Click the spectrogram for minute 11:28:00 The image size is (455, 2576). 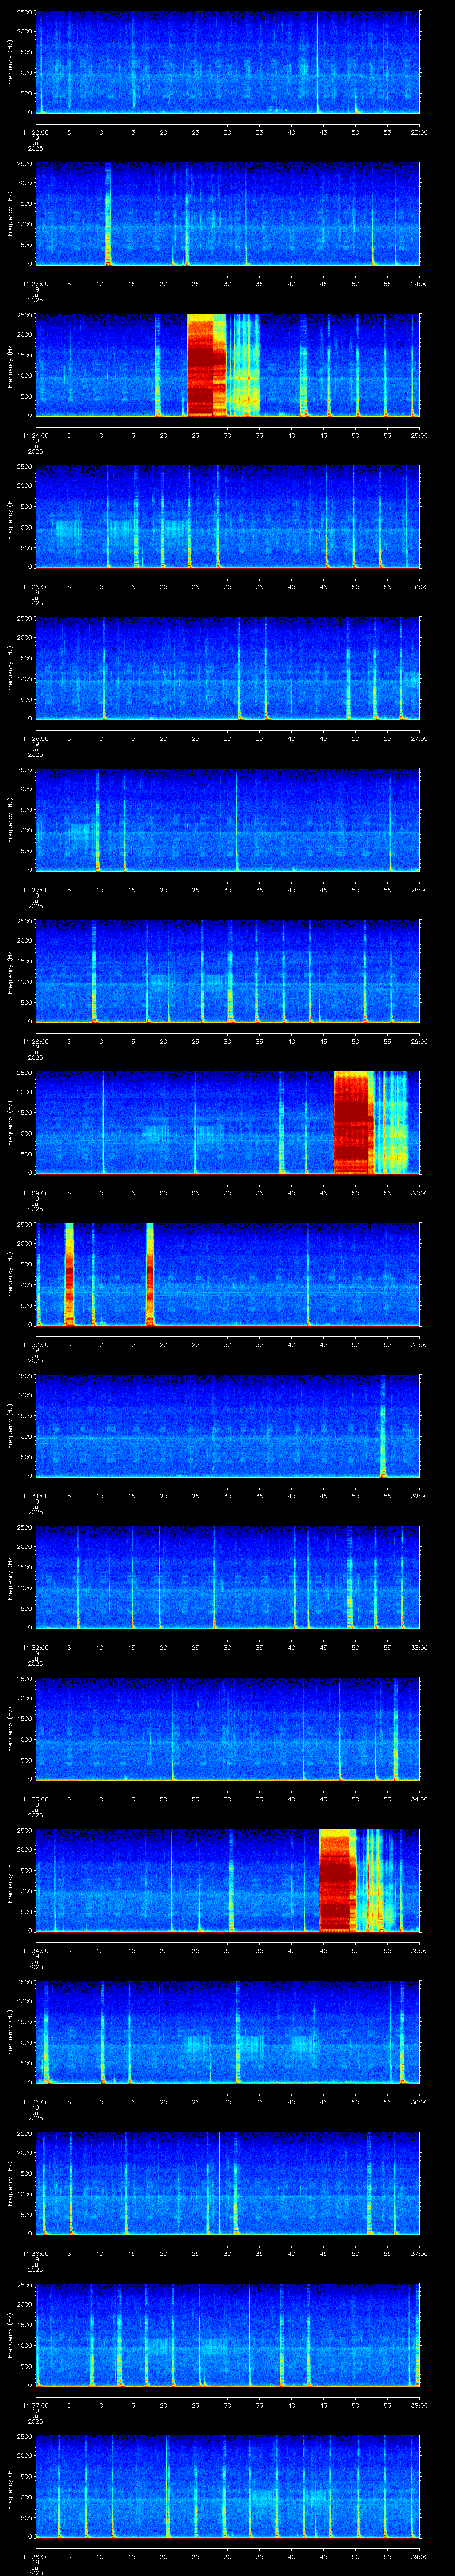pos(227,972)
